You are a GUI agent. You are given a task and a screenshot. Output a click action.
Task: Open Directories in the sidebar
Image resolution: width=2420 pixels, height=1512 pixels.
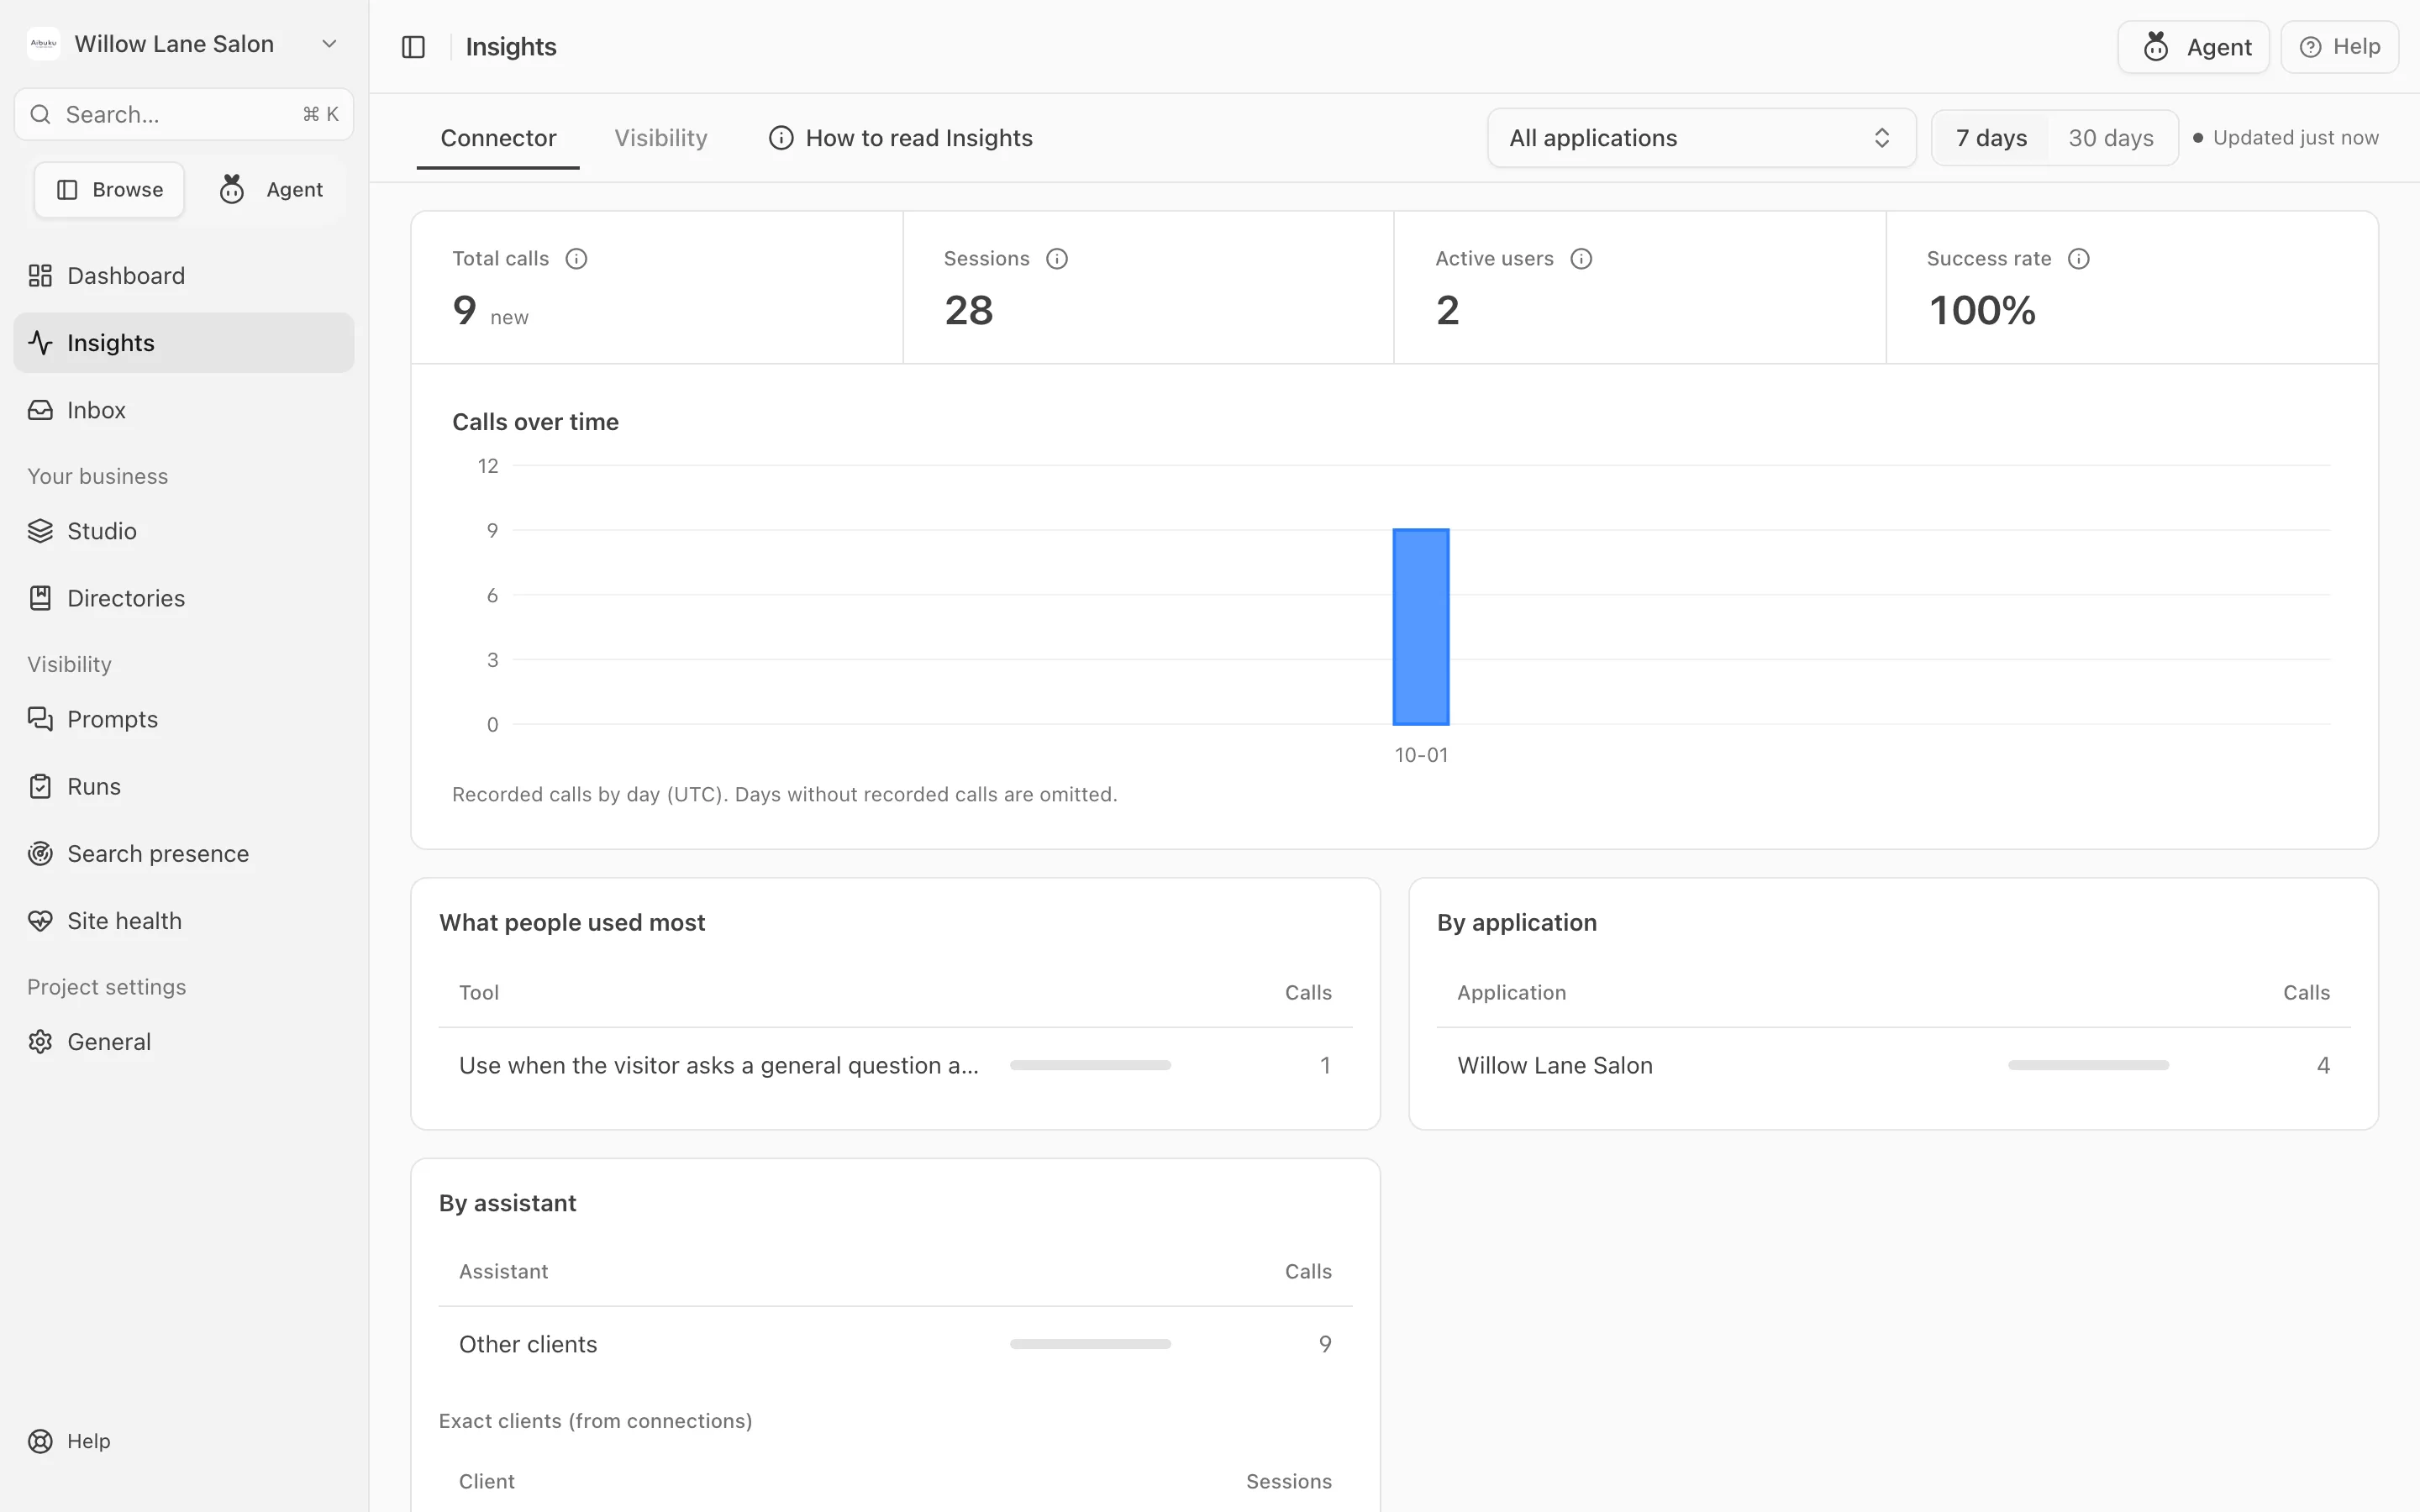coord(184,598)
